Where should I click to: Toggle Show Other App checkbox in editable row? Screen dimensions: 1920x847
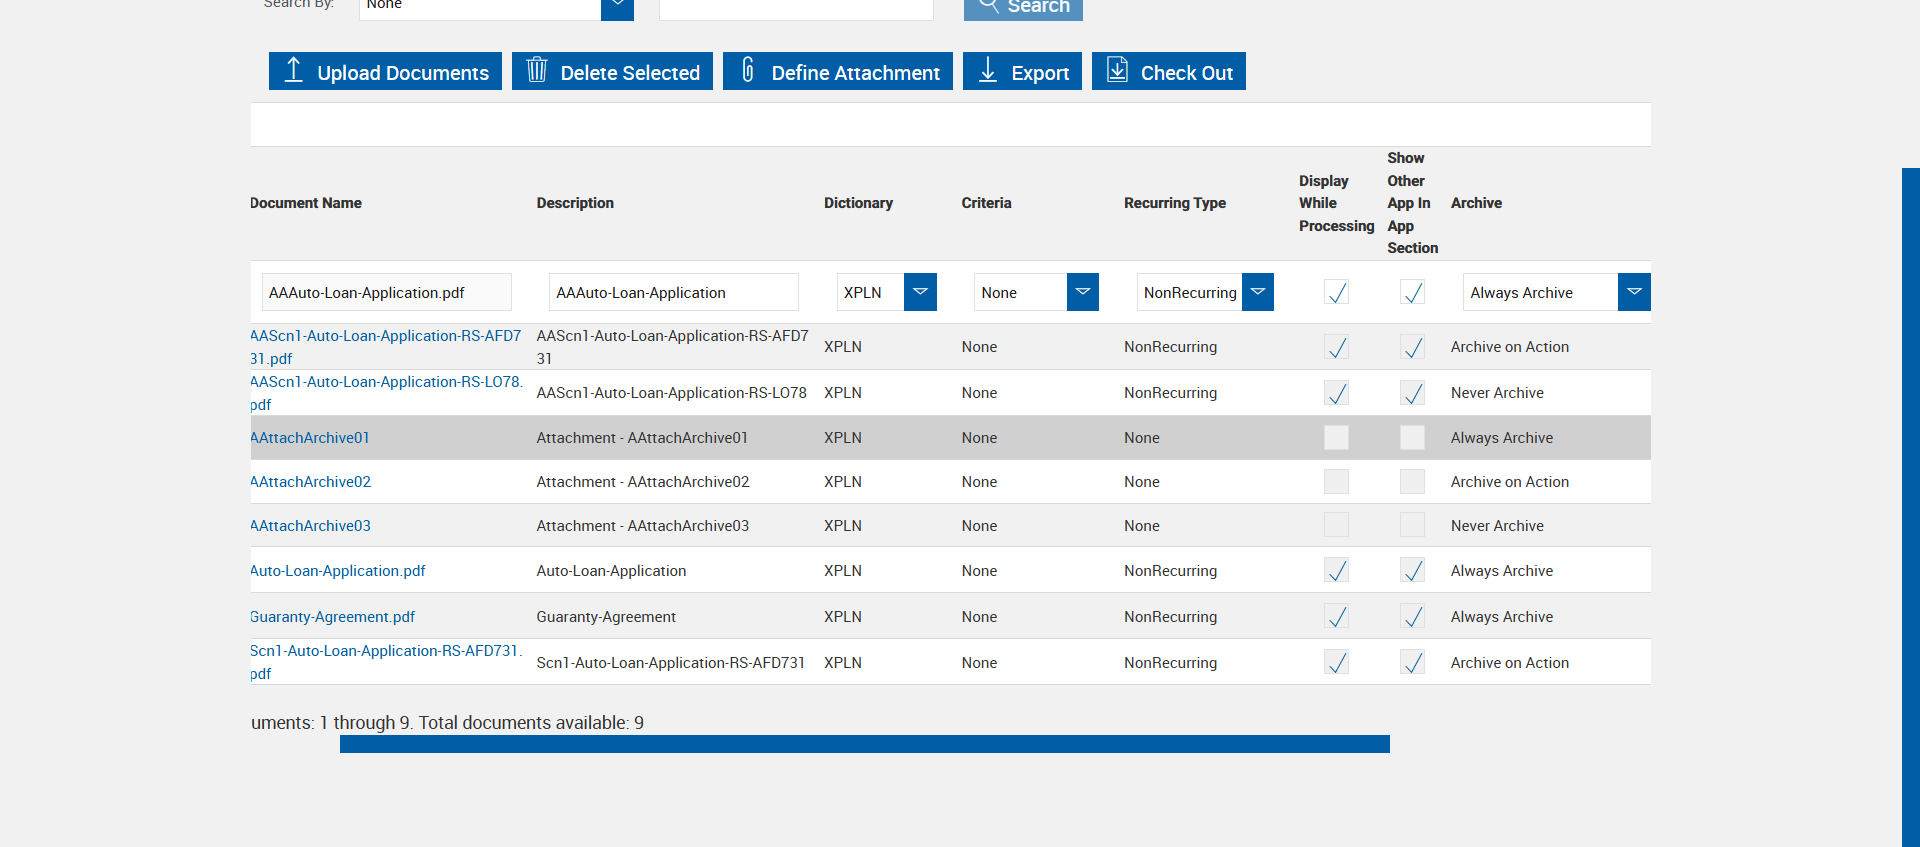[x=1412, y=292]
